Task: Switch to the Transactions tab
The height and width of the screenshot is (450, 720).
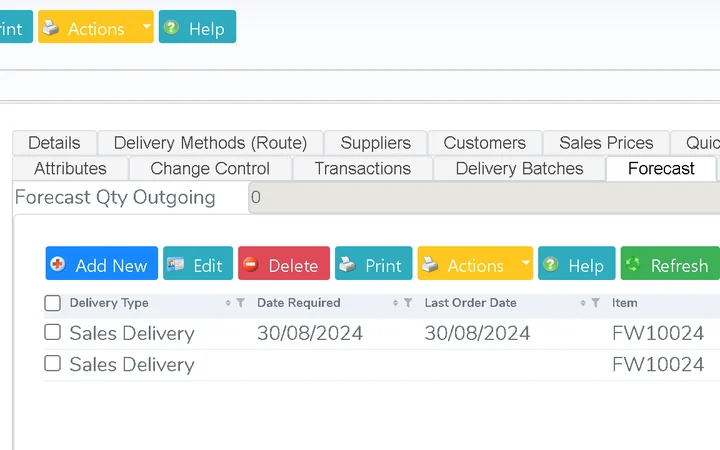Action: click(363, 169)
